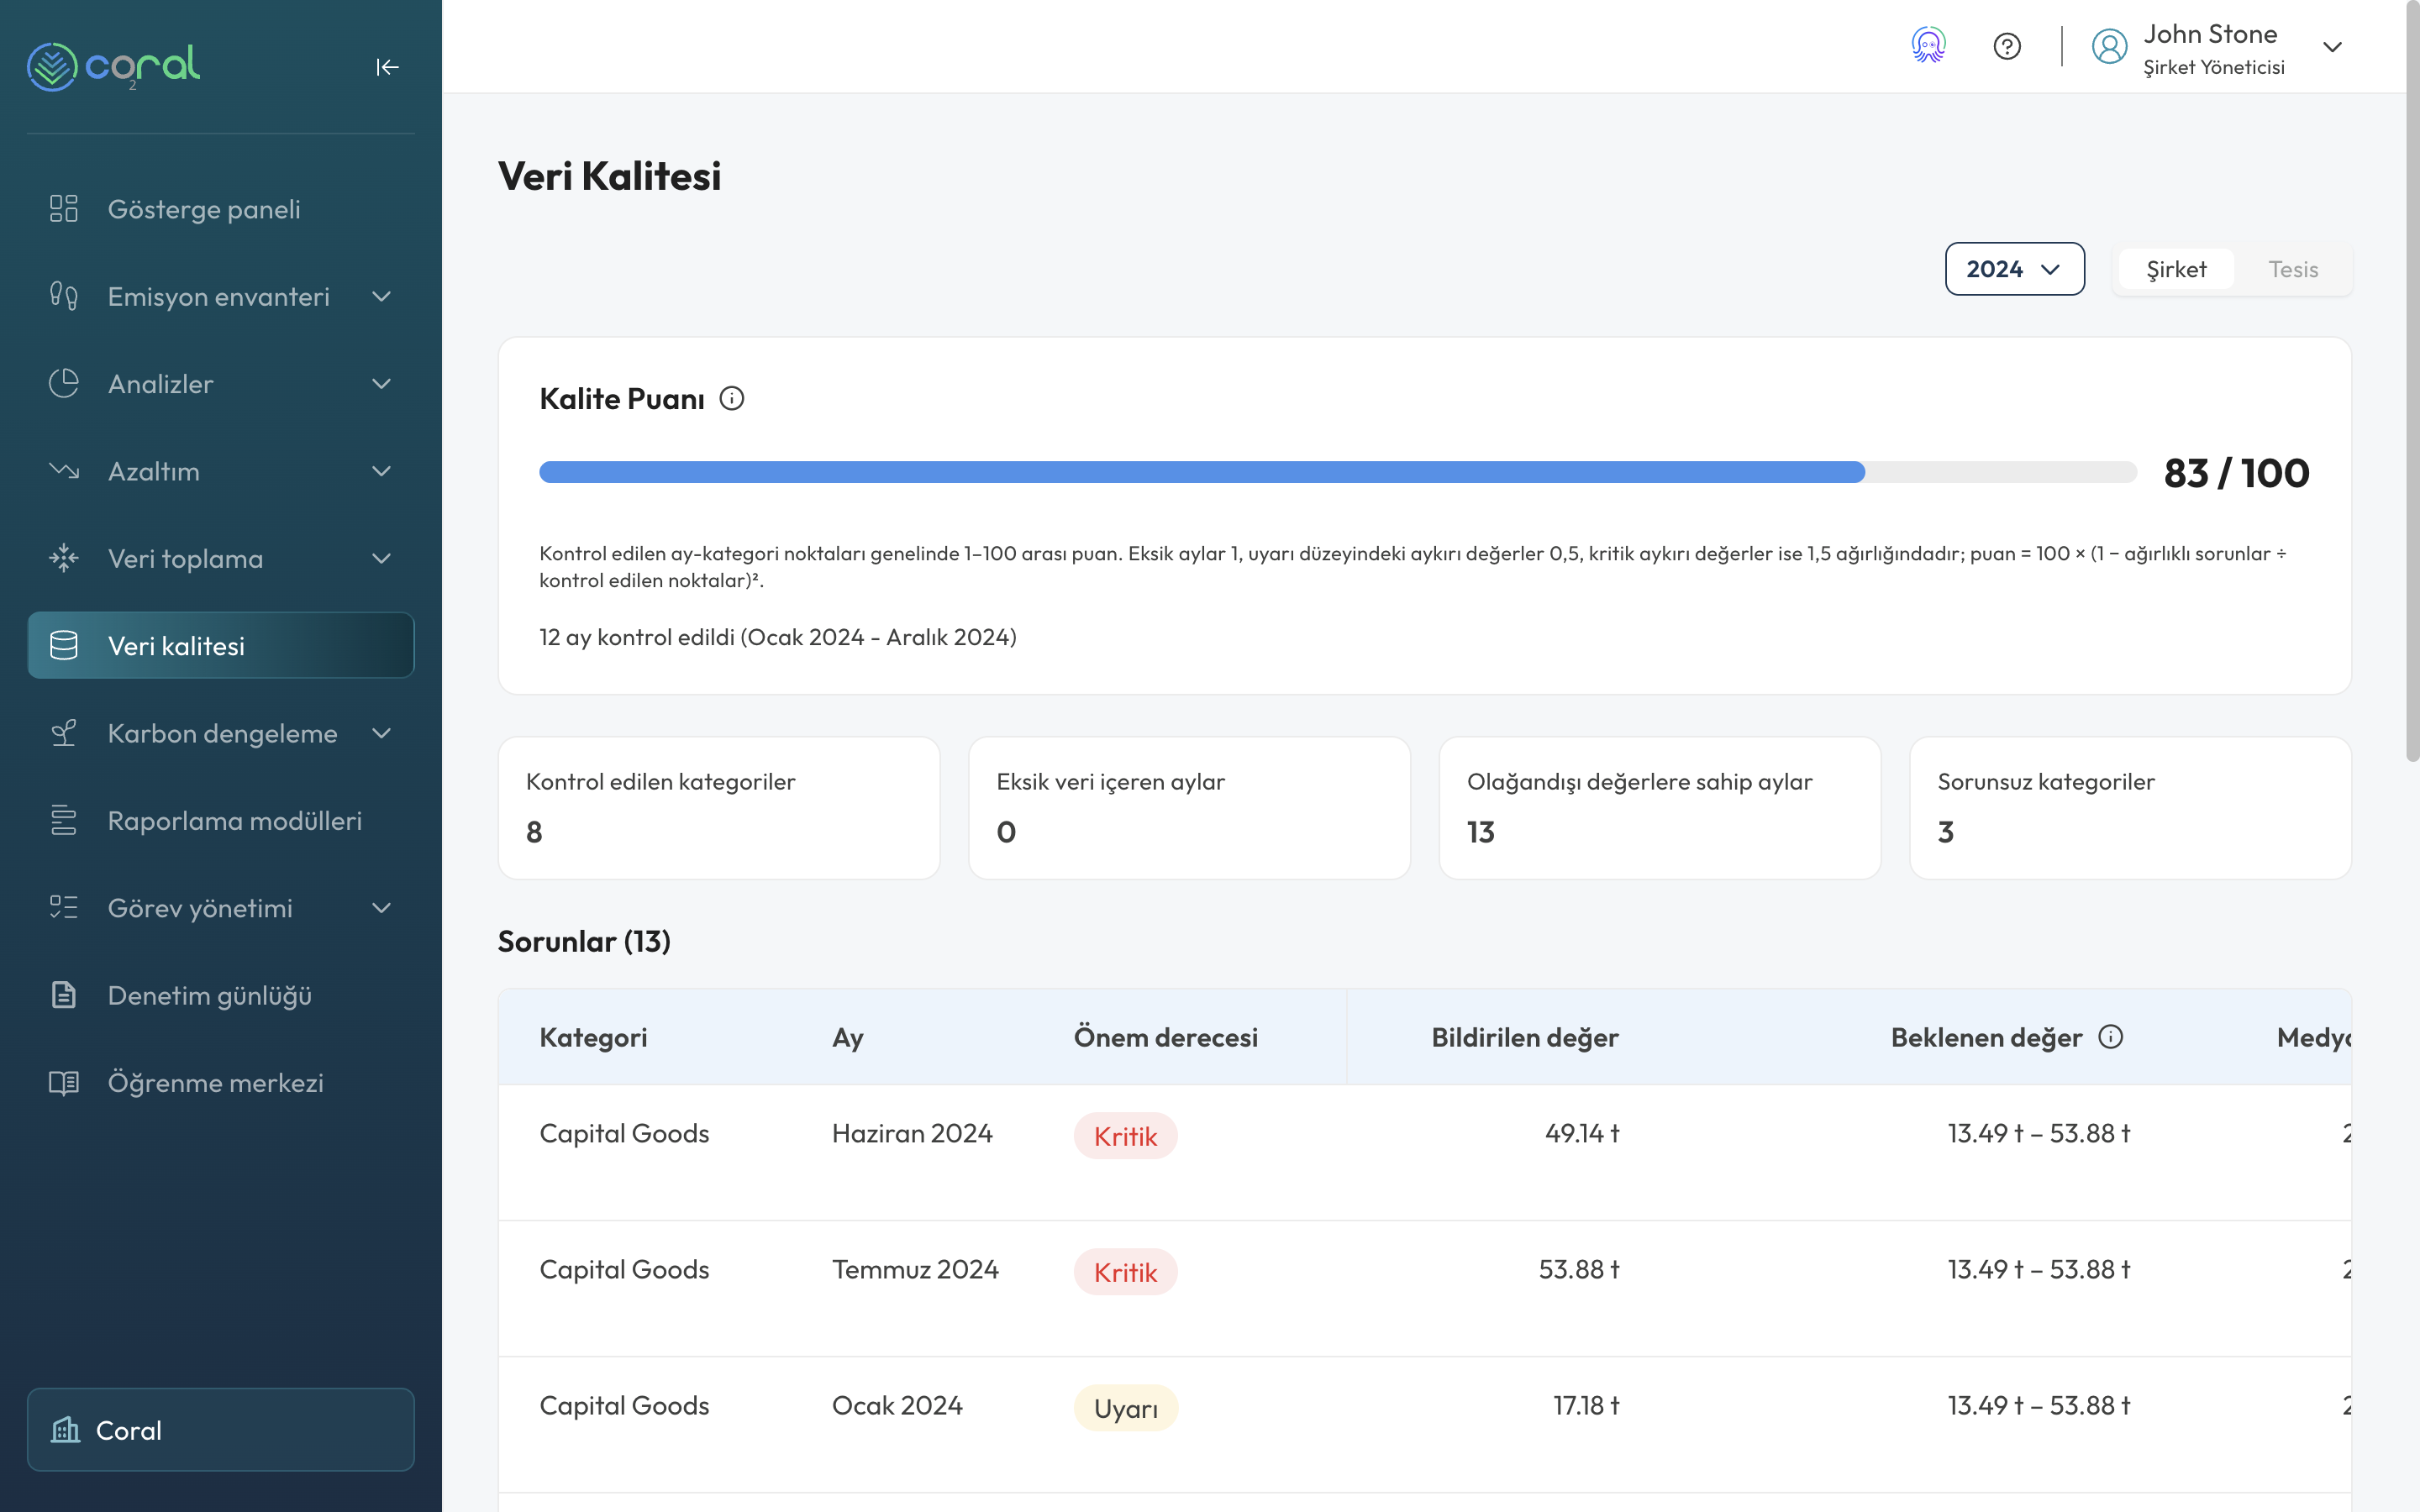The width and height of the screenshot is (2420, 1512).
Task: Switch to the Tesis view
Action: (2293, 269)
